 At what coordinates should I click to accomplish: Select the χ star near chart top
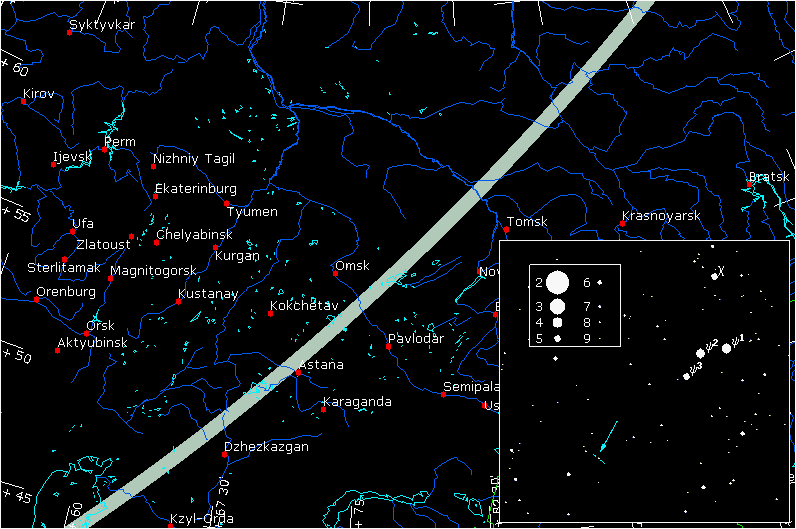714,276
